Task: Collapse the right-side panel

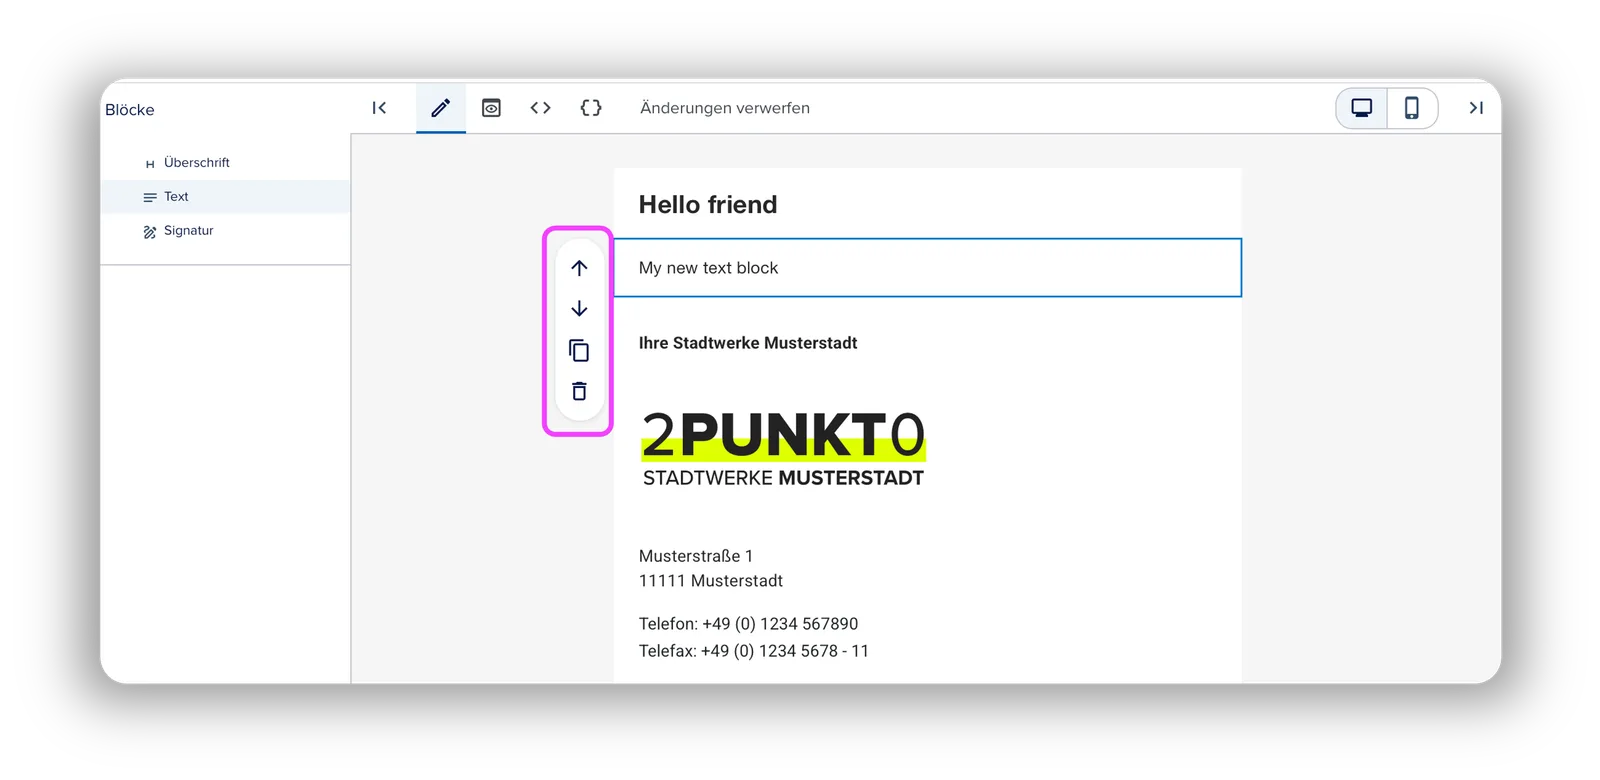Action: pyautogui.click(x=1476, y=108)
